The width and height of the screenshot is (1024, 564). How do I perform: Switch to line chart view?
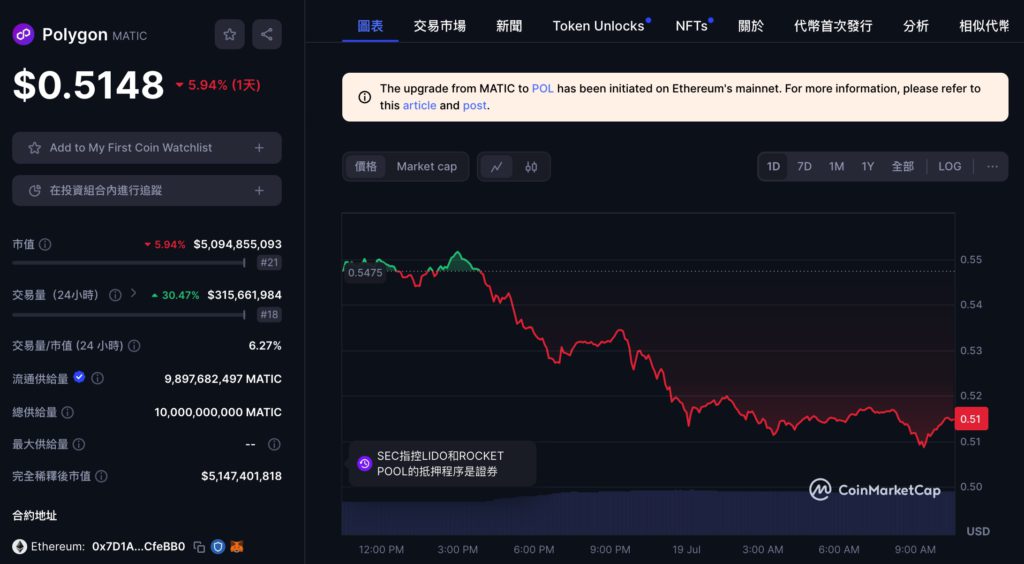pos(497,166)
